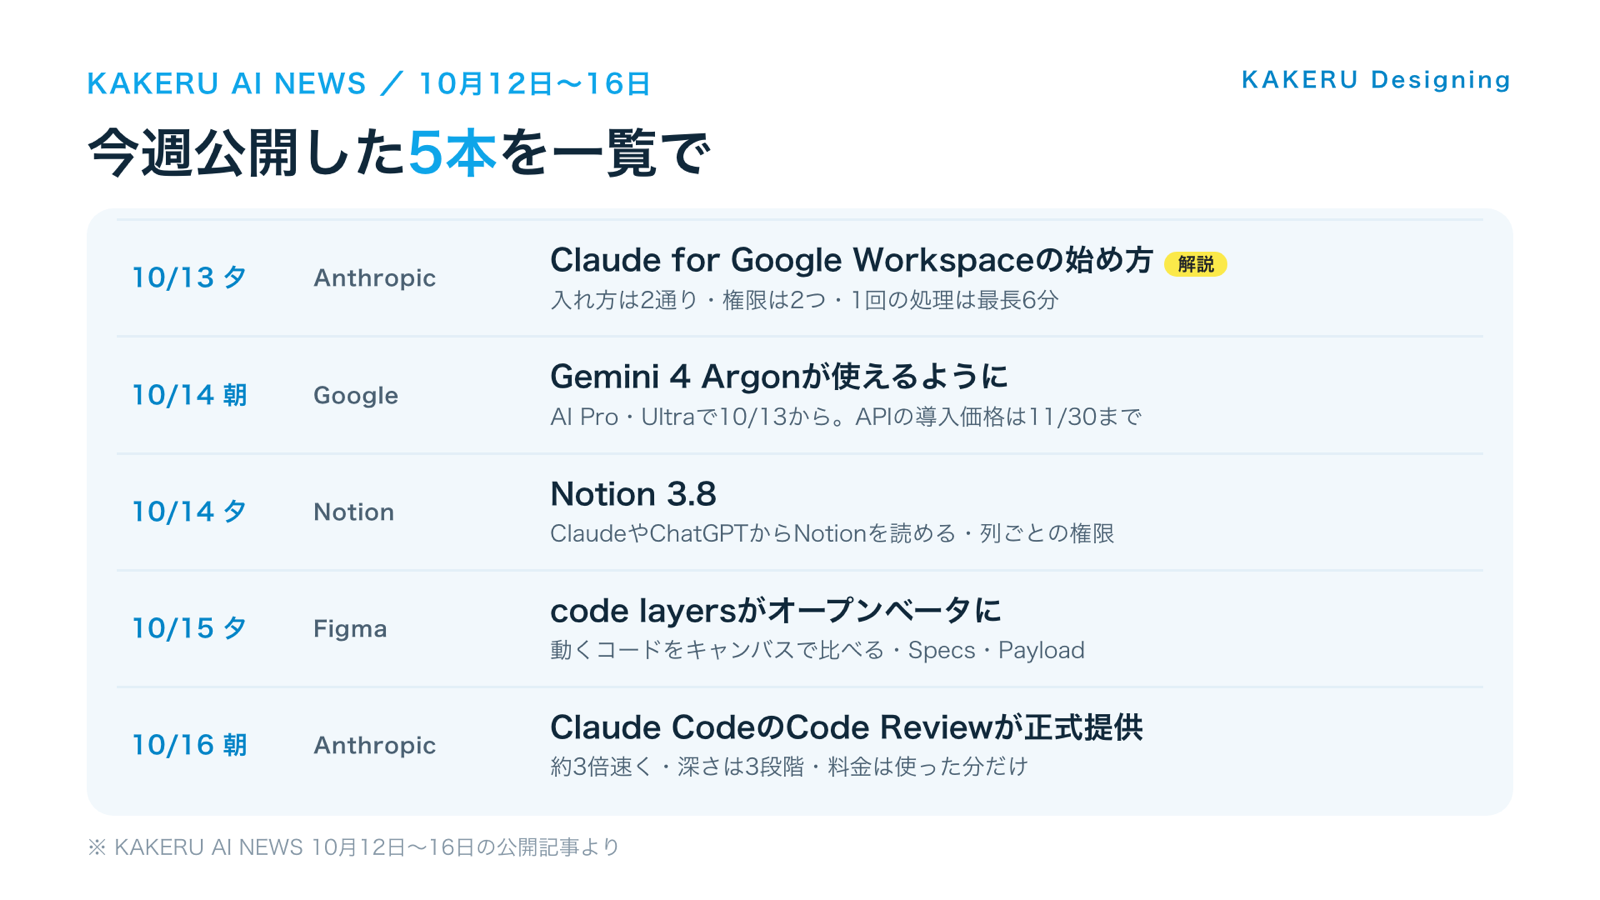This screenshot has width=1600, height=900.
Task: Click the subtitle "約3倍速く・深さは3段階・料金は使った分だけ"
Action: pyautogui.click(x=789, y=767)
